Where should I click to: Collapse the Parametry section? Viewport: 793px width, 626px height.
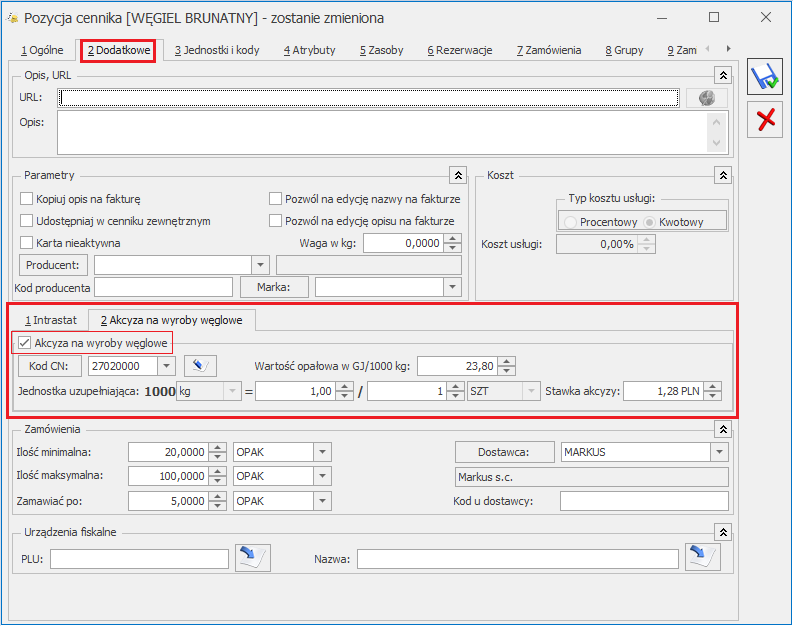click(458, 175)
